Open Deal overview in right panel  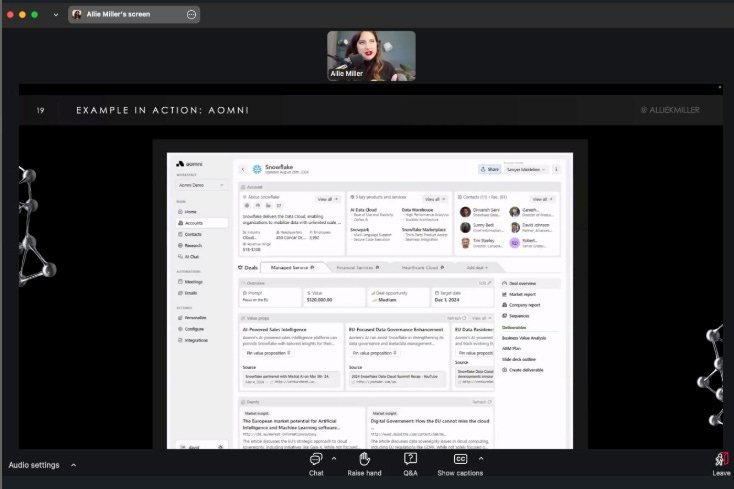[x=529, y=284]
